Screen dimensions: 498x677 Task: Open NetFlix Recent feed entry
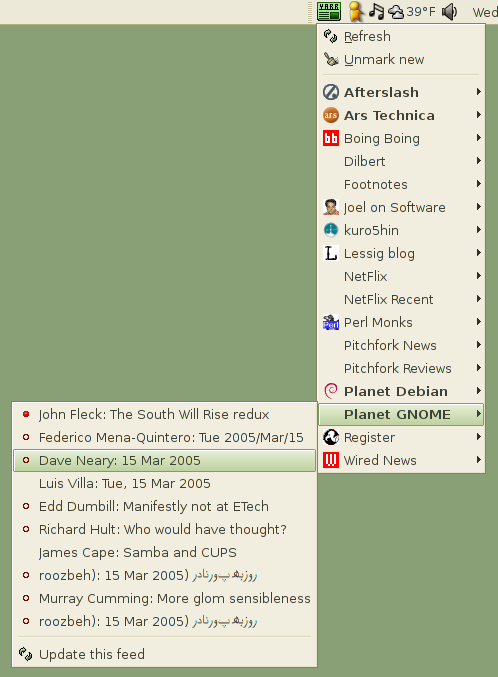(x=401, y=299)
